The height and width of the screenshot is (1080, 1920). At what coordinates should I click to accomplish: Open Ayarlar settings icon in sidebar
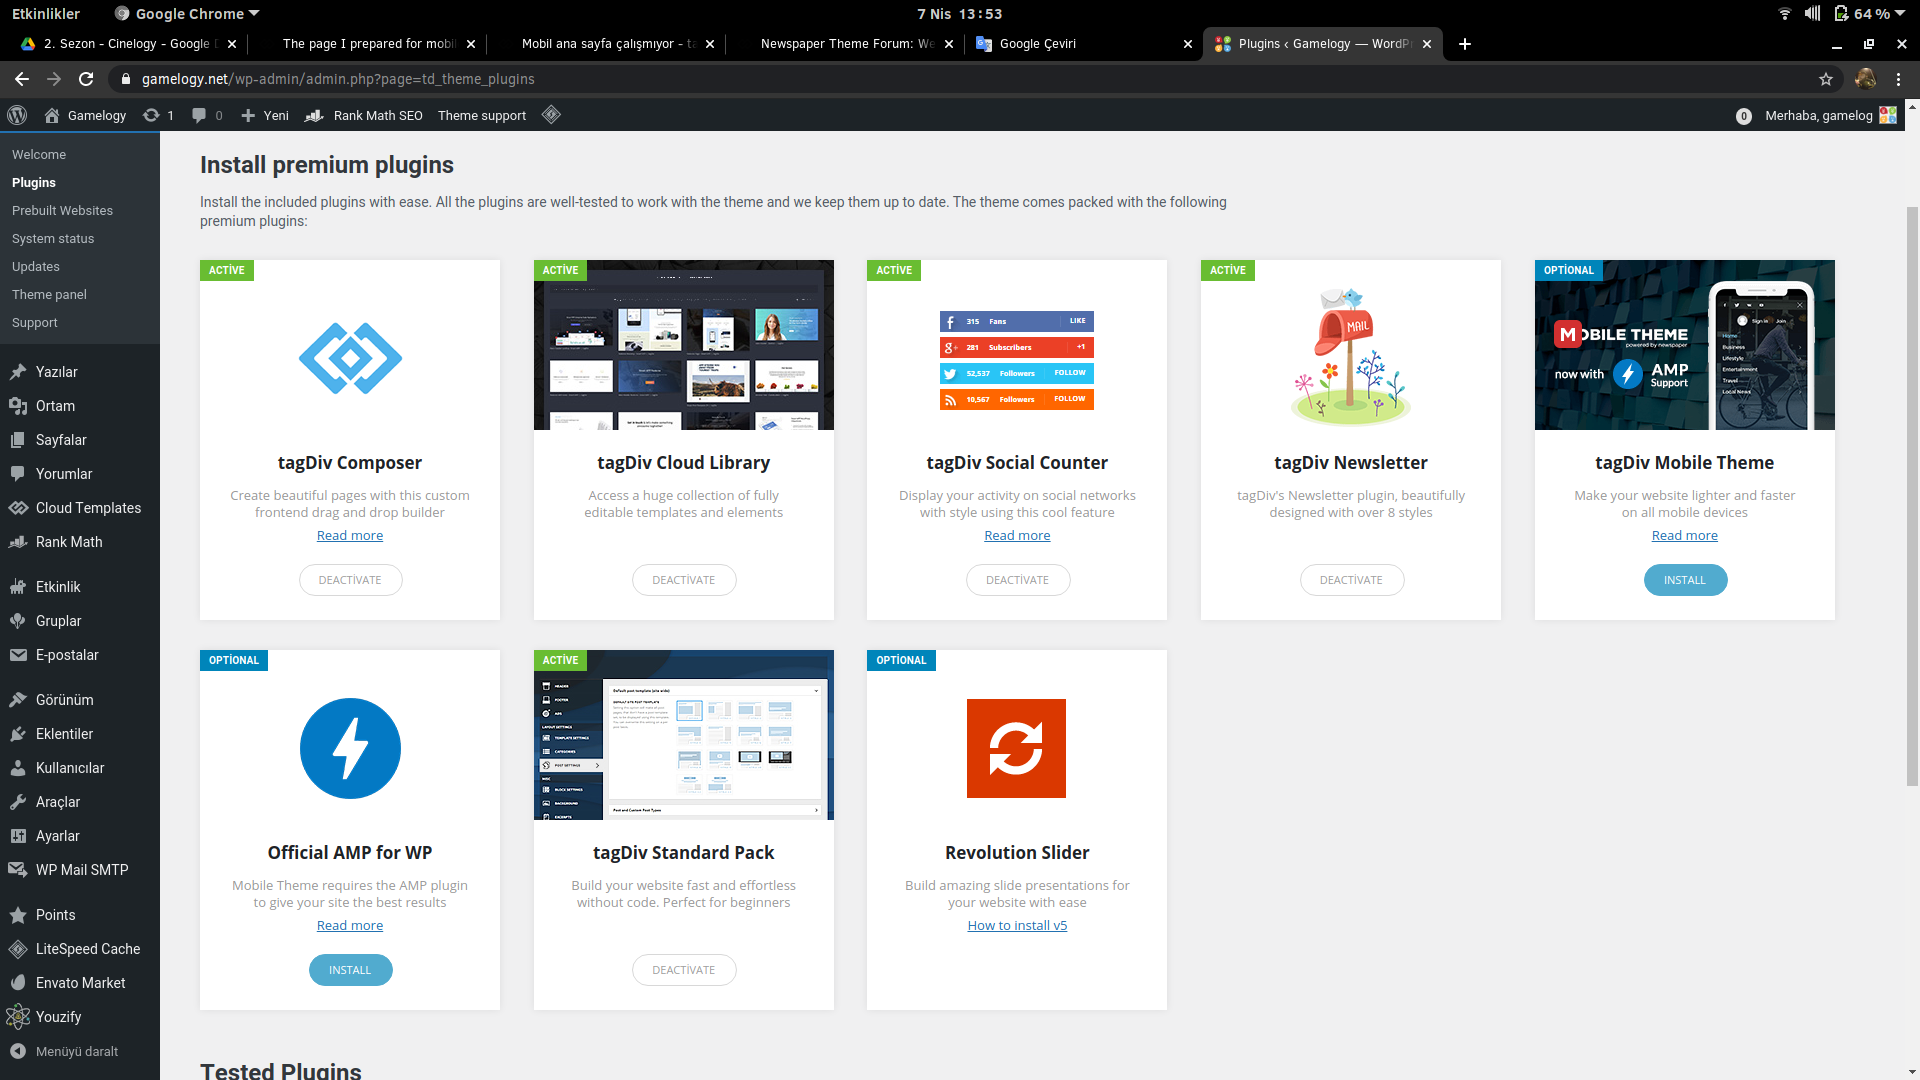click(x=18, y=836)
